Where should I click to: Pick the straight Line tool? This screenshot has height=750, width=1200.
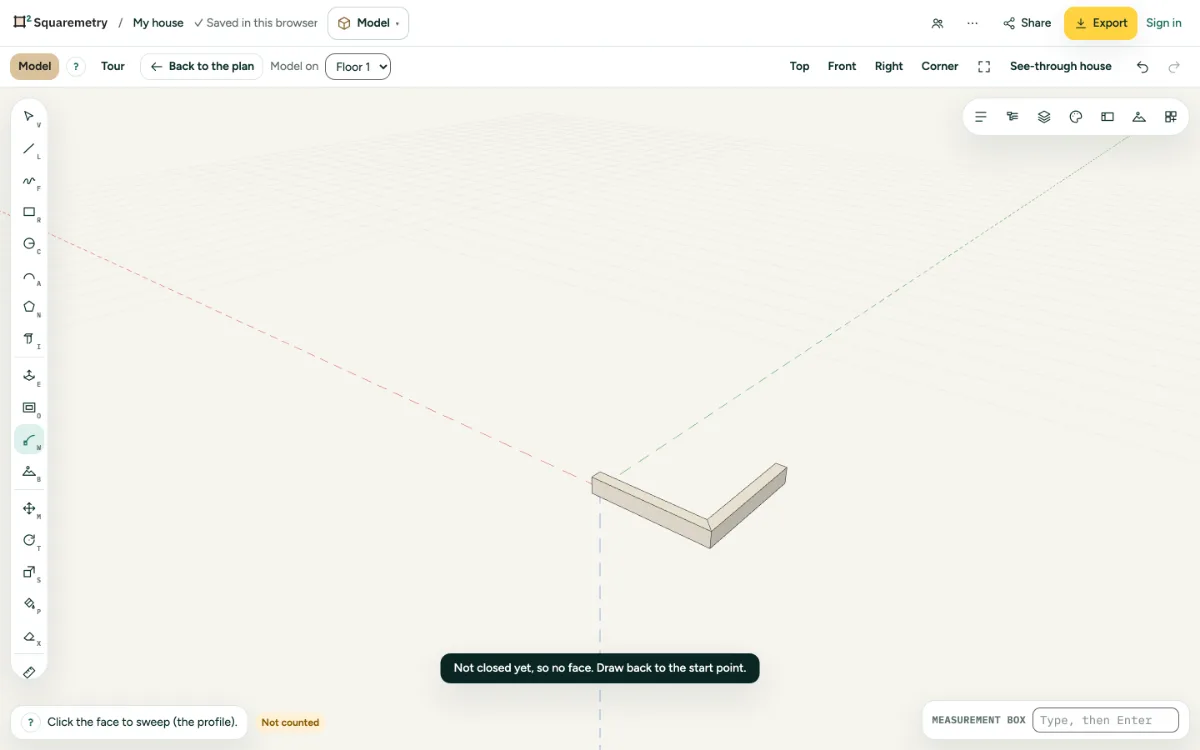[x=29, y=149]
